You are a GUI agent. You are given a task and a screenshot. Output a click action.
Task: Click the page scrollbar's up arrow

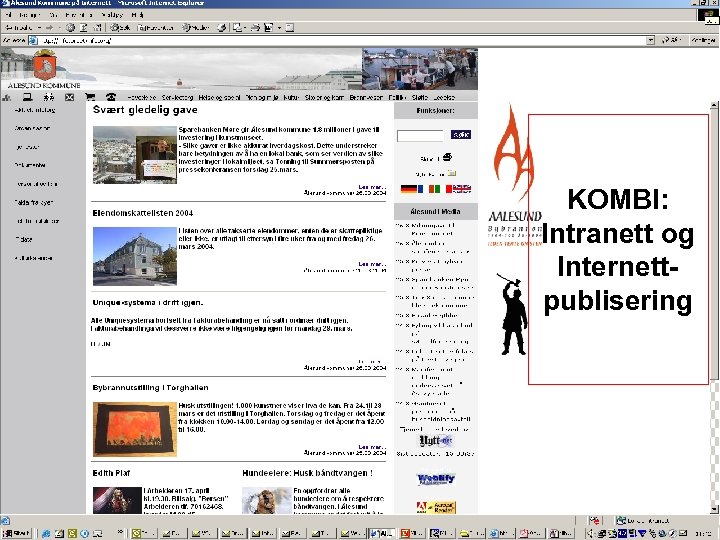[x=714, y=105]
